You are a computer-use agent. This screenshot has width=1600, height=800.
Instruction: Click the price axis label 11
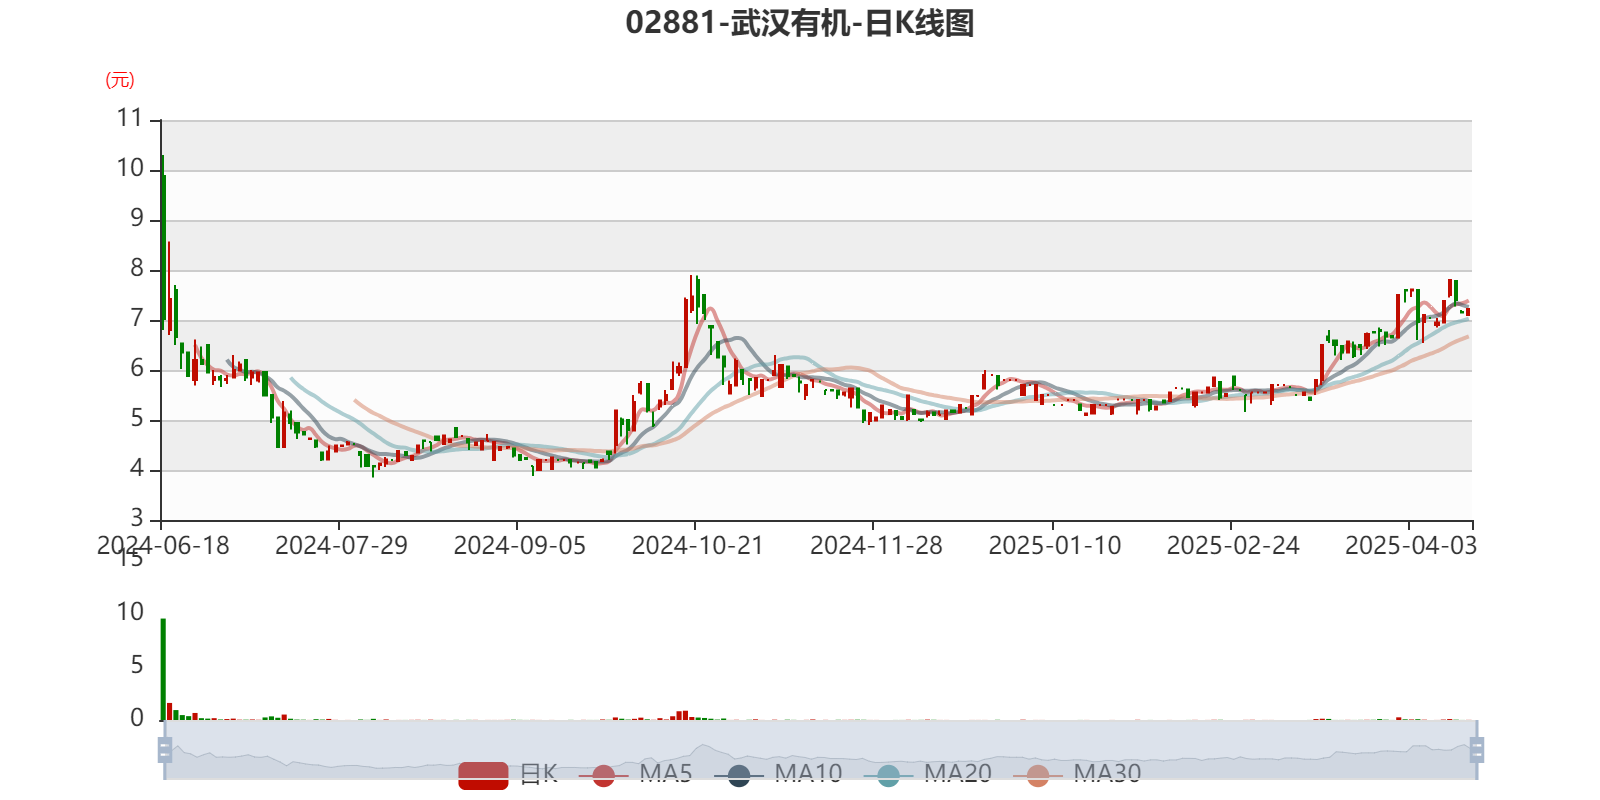[130, 118]
